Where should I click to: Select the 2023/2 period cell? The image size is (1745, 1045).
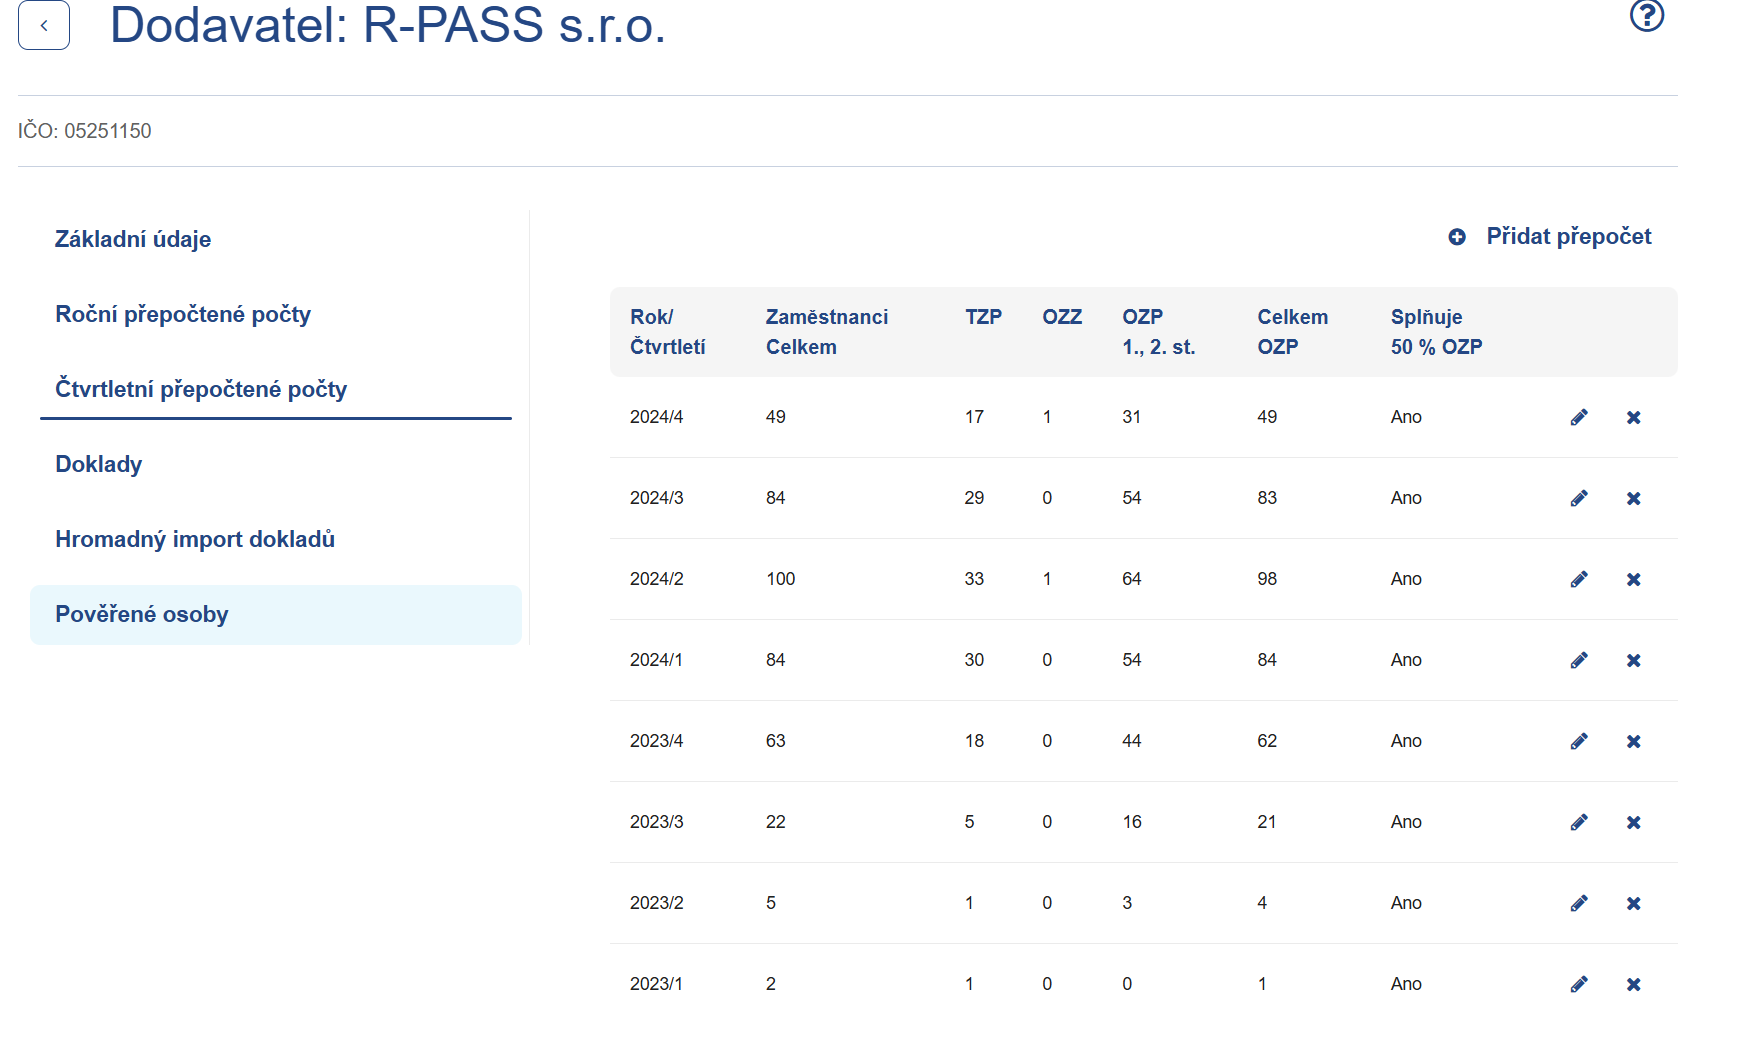point(656,903)
